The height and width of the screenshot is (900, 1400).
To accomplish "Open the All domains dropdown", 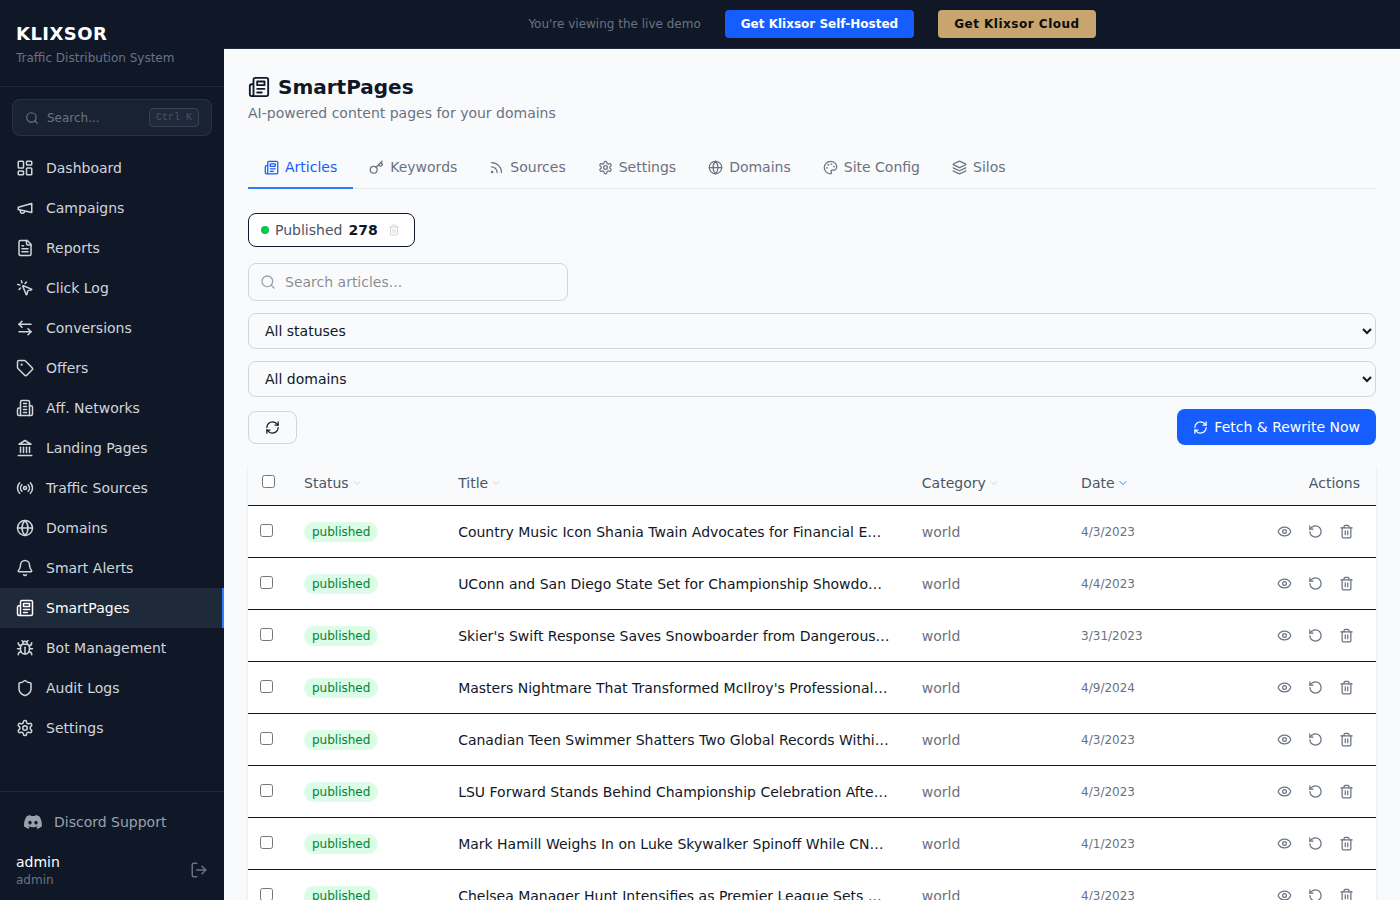I will pyautogui.click(x=811, y=379).
